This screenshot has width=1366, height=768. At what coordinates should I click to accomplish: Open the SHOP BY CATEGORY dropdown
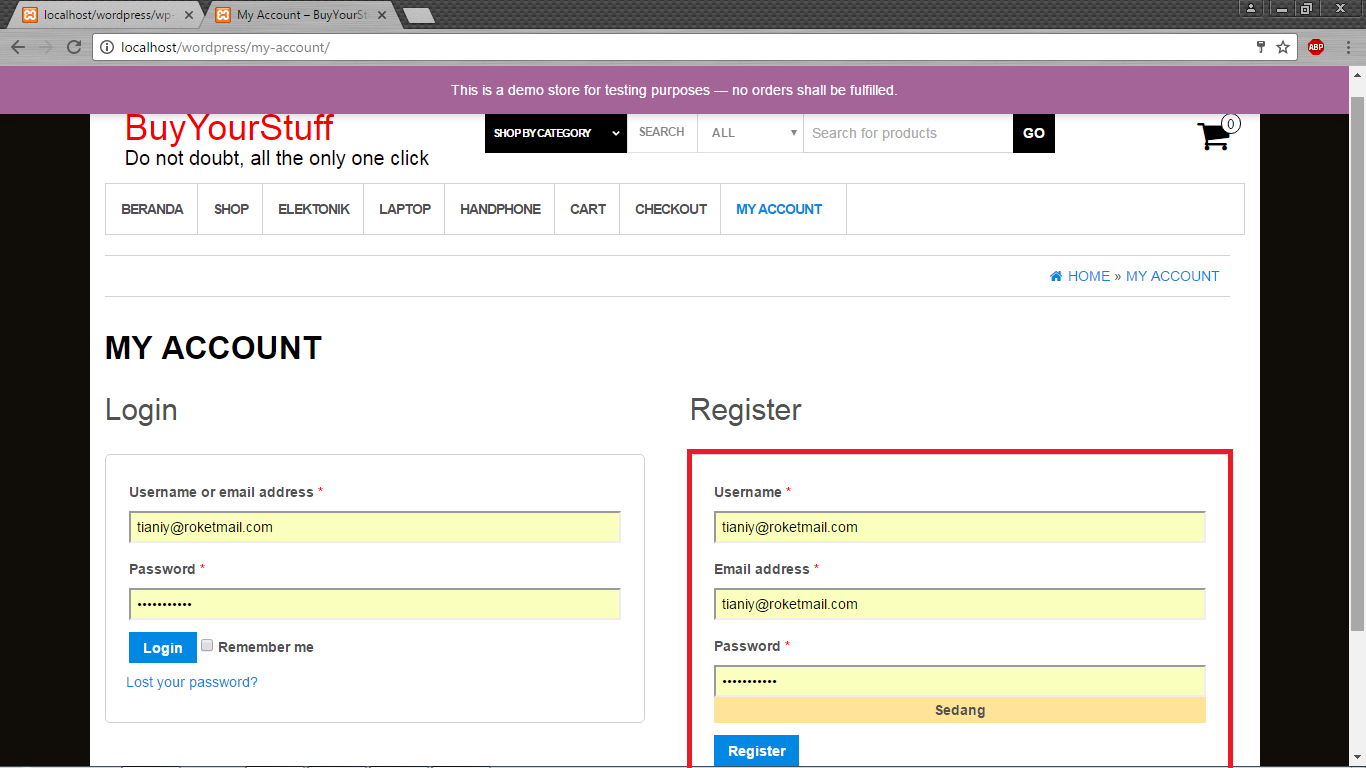click(555, 133)
